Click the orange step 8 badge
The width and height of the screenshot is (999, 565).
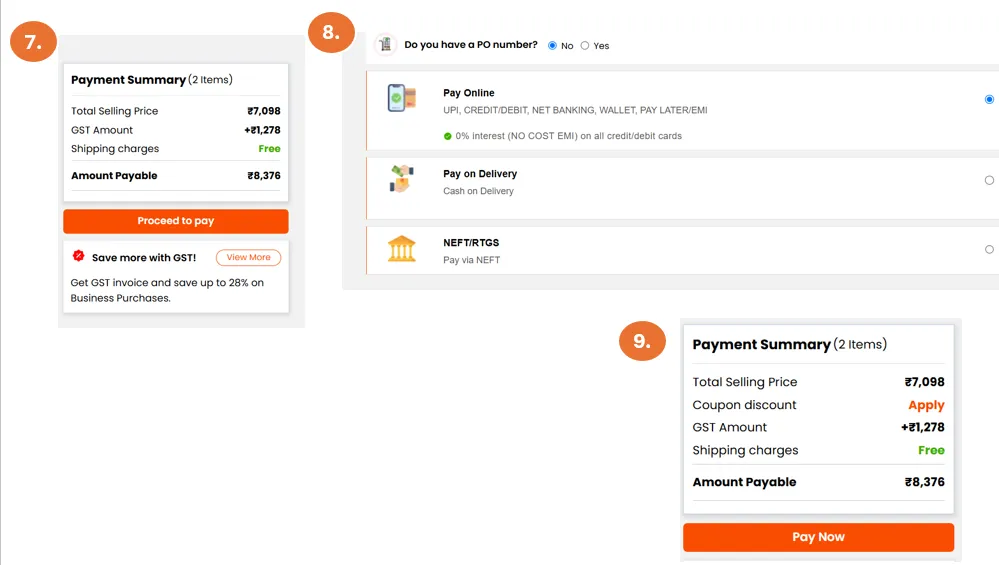coord(331,32)
